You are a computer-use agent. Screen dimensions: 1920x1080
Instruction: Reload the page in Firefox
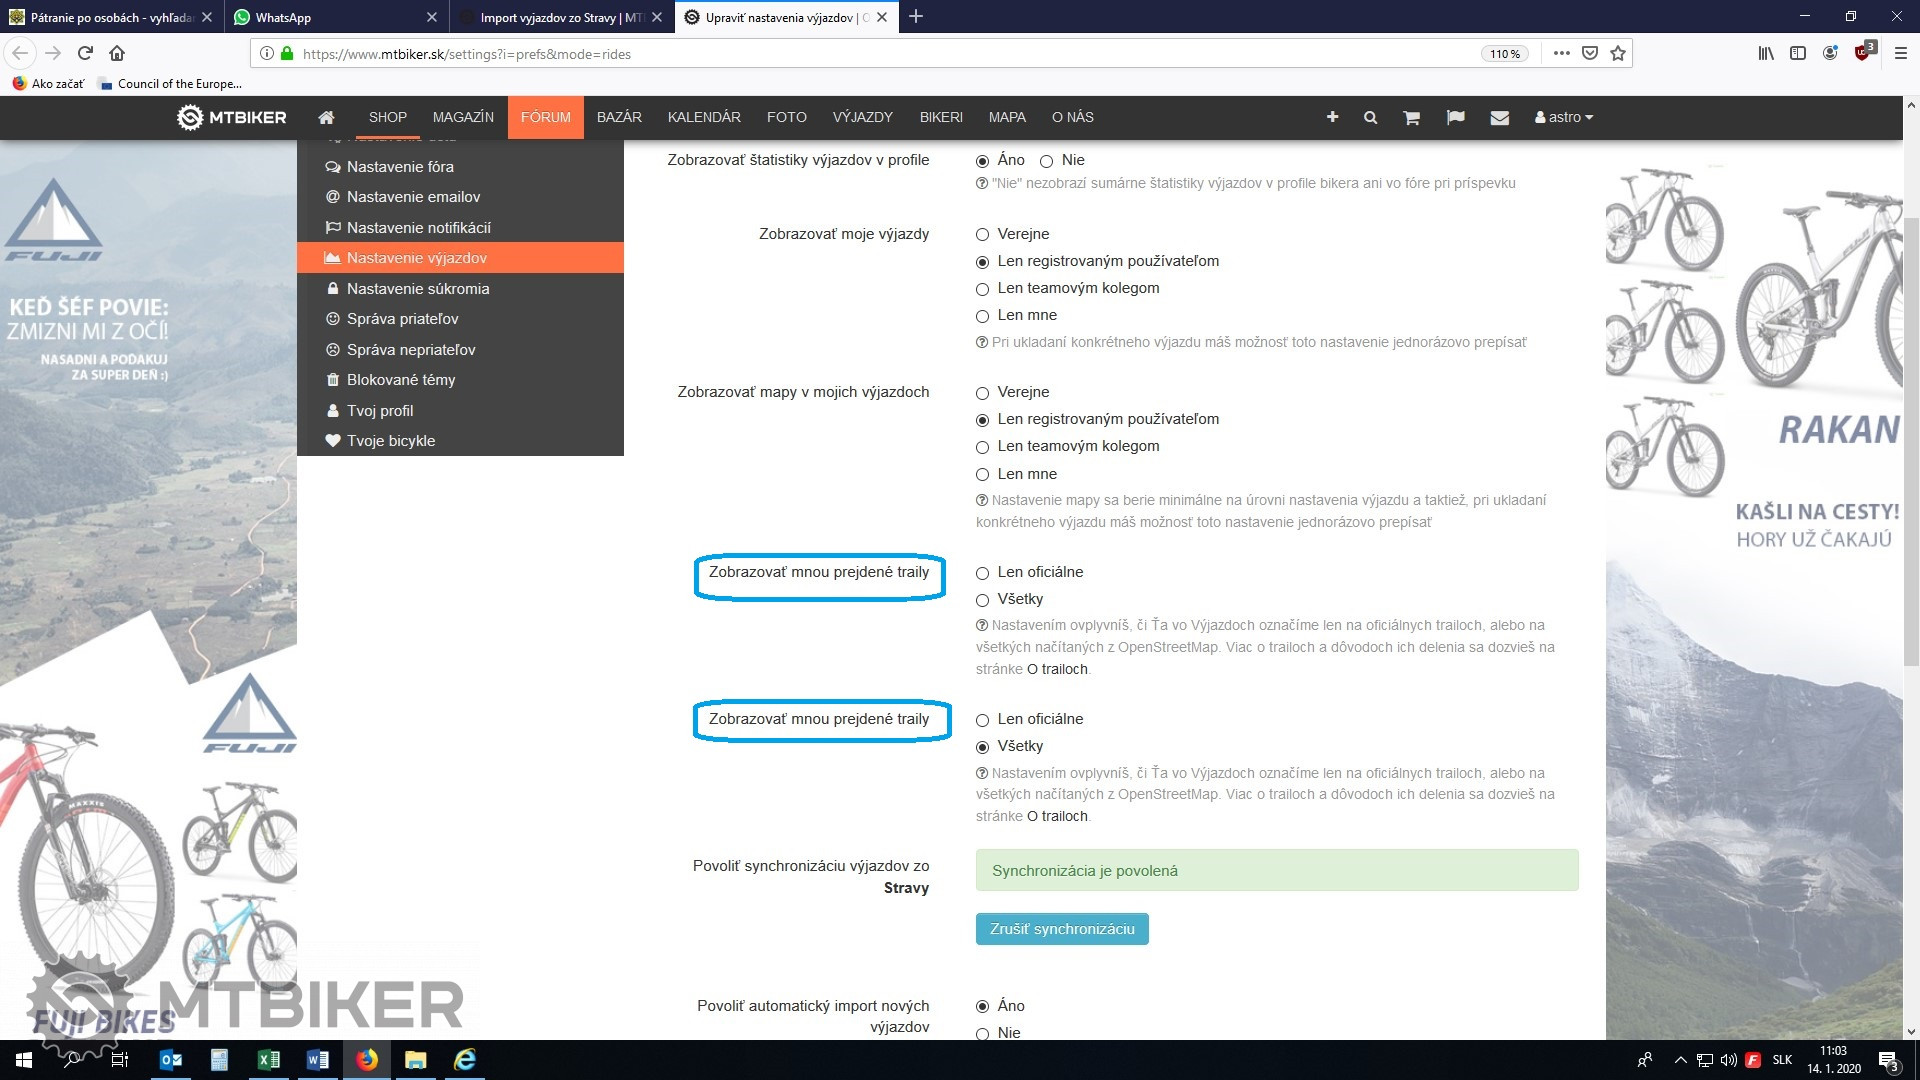point(85,54)
